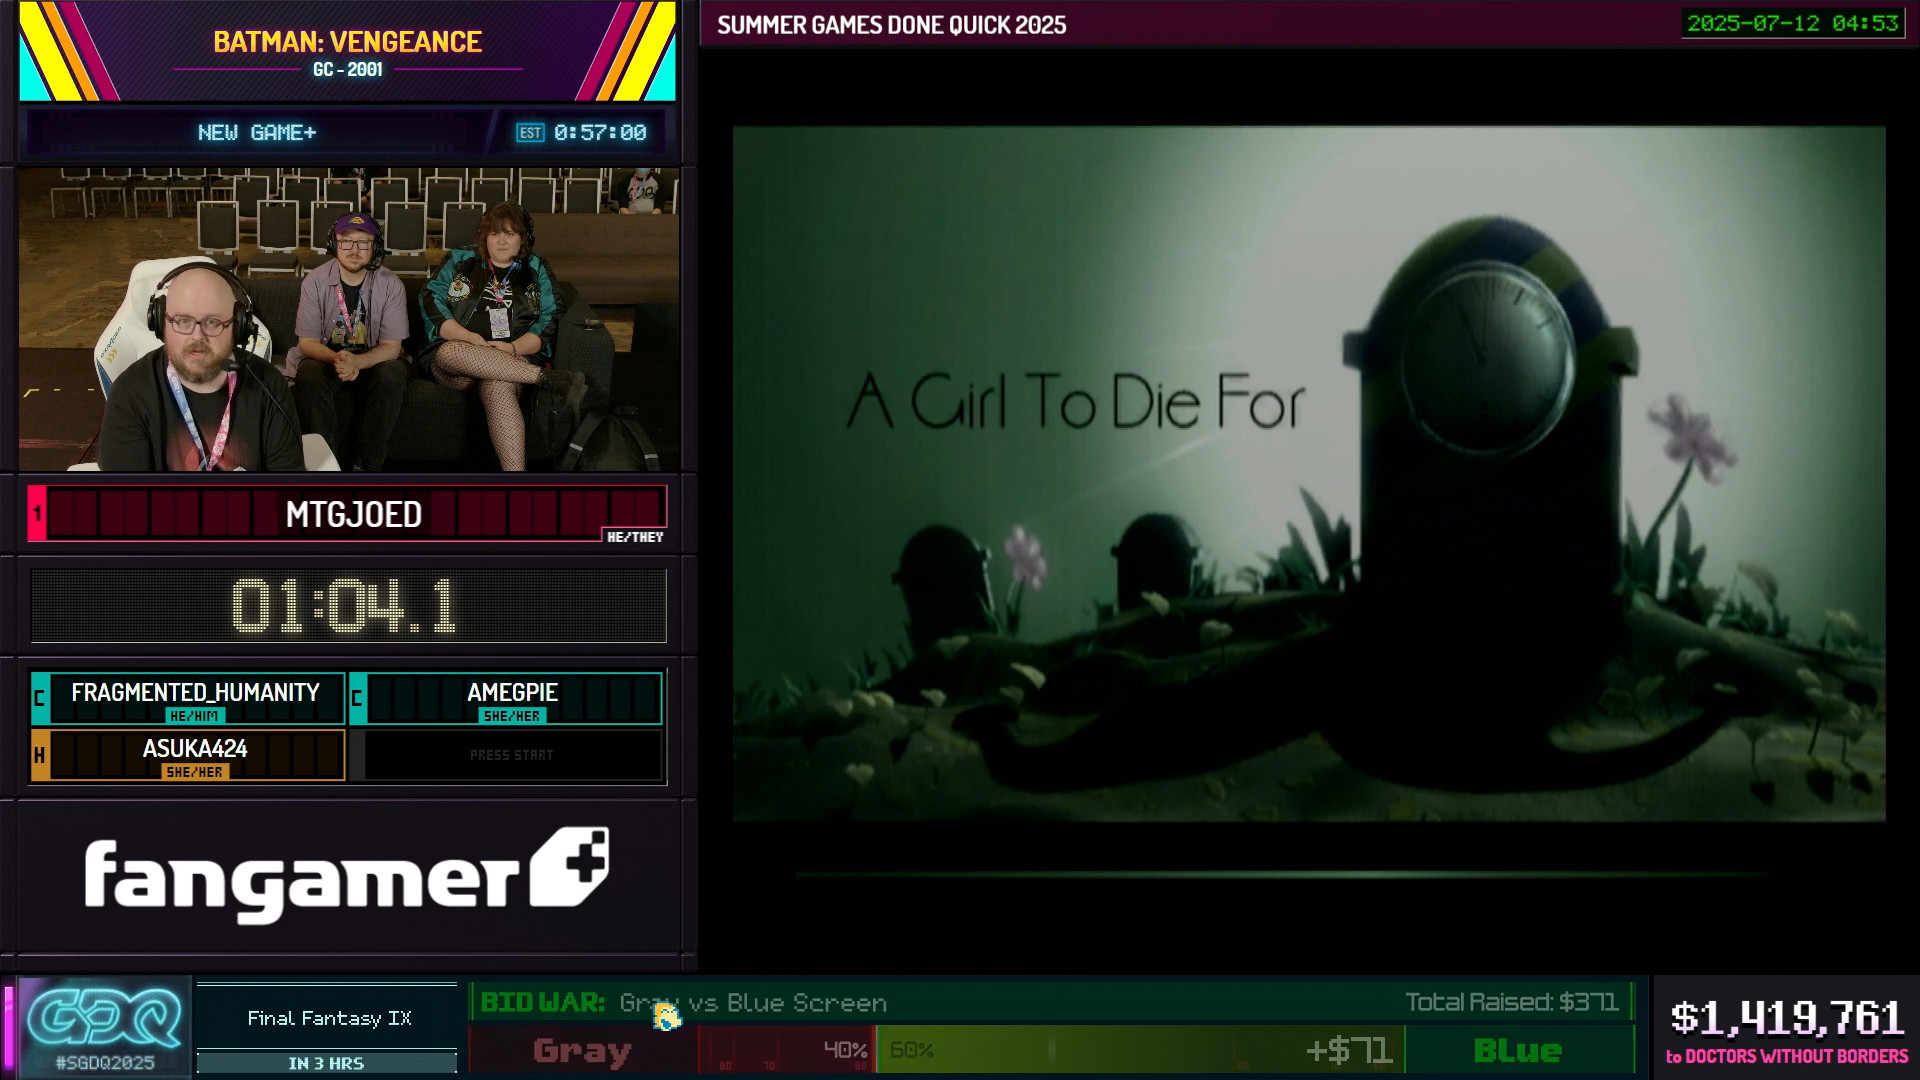Click the C badge next to FRAGMENTED_HUMANITY
This screenshot has width=1920, height=1080.
(x=40, y=698)
